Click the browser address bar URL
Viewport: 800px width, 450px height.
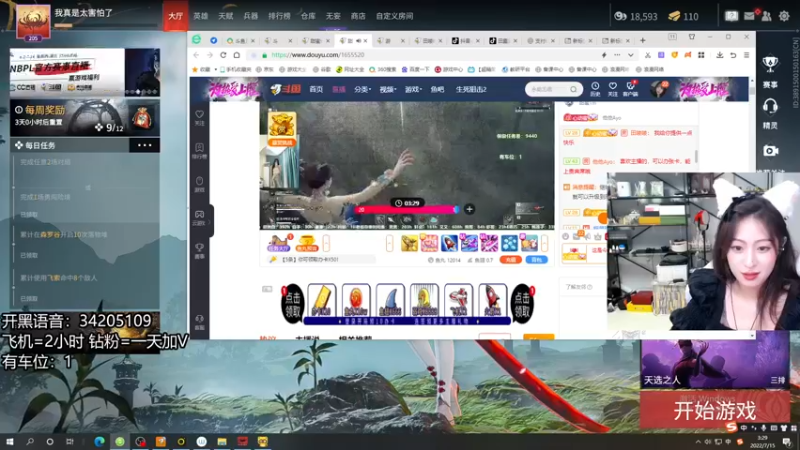tap(318, 55)
